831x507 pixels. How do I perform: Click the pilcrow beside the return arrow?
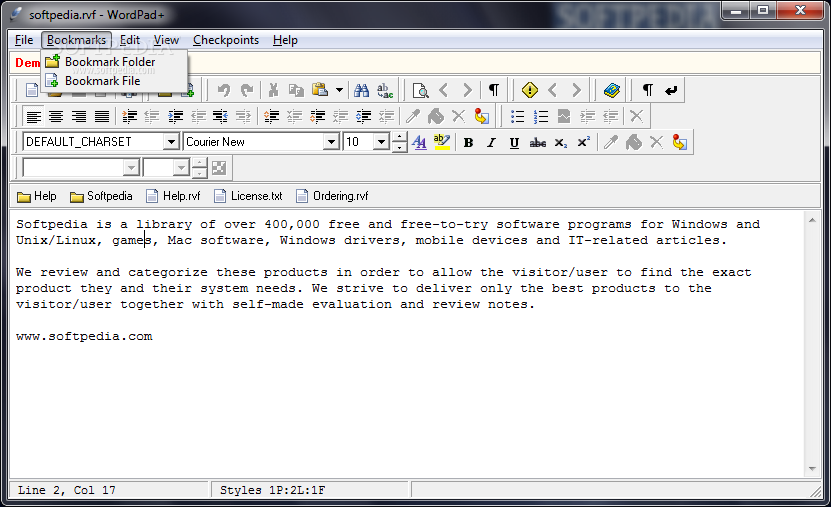point(648,90)
